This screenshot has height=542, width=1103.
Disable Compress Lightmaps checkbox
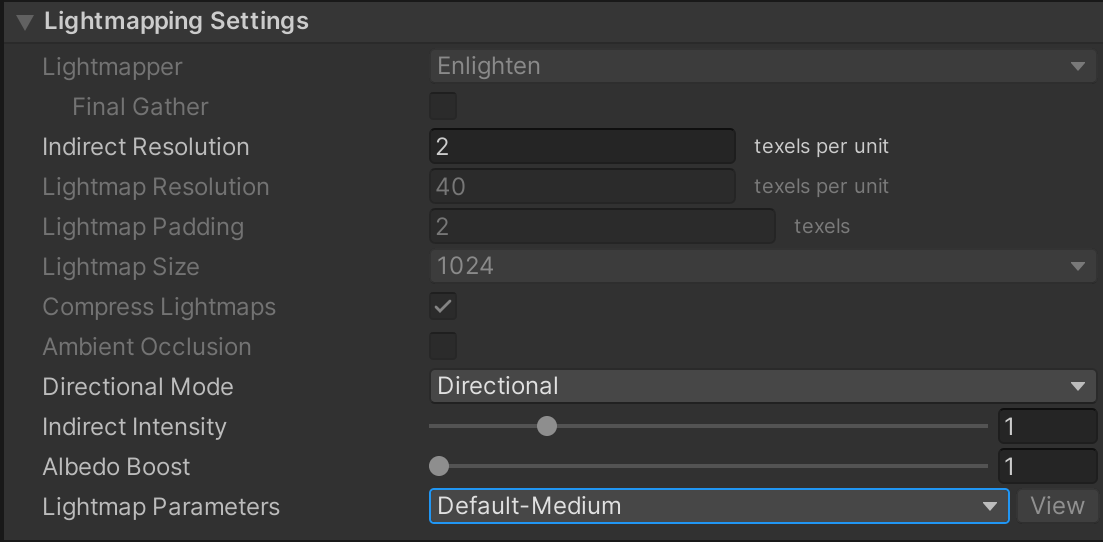point(443,306)
